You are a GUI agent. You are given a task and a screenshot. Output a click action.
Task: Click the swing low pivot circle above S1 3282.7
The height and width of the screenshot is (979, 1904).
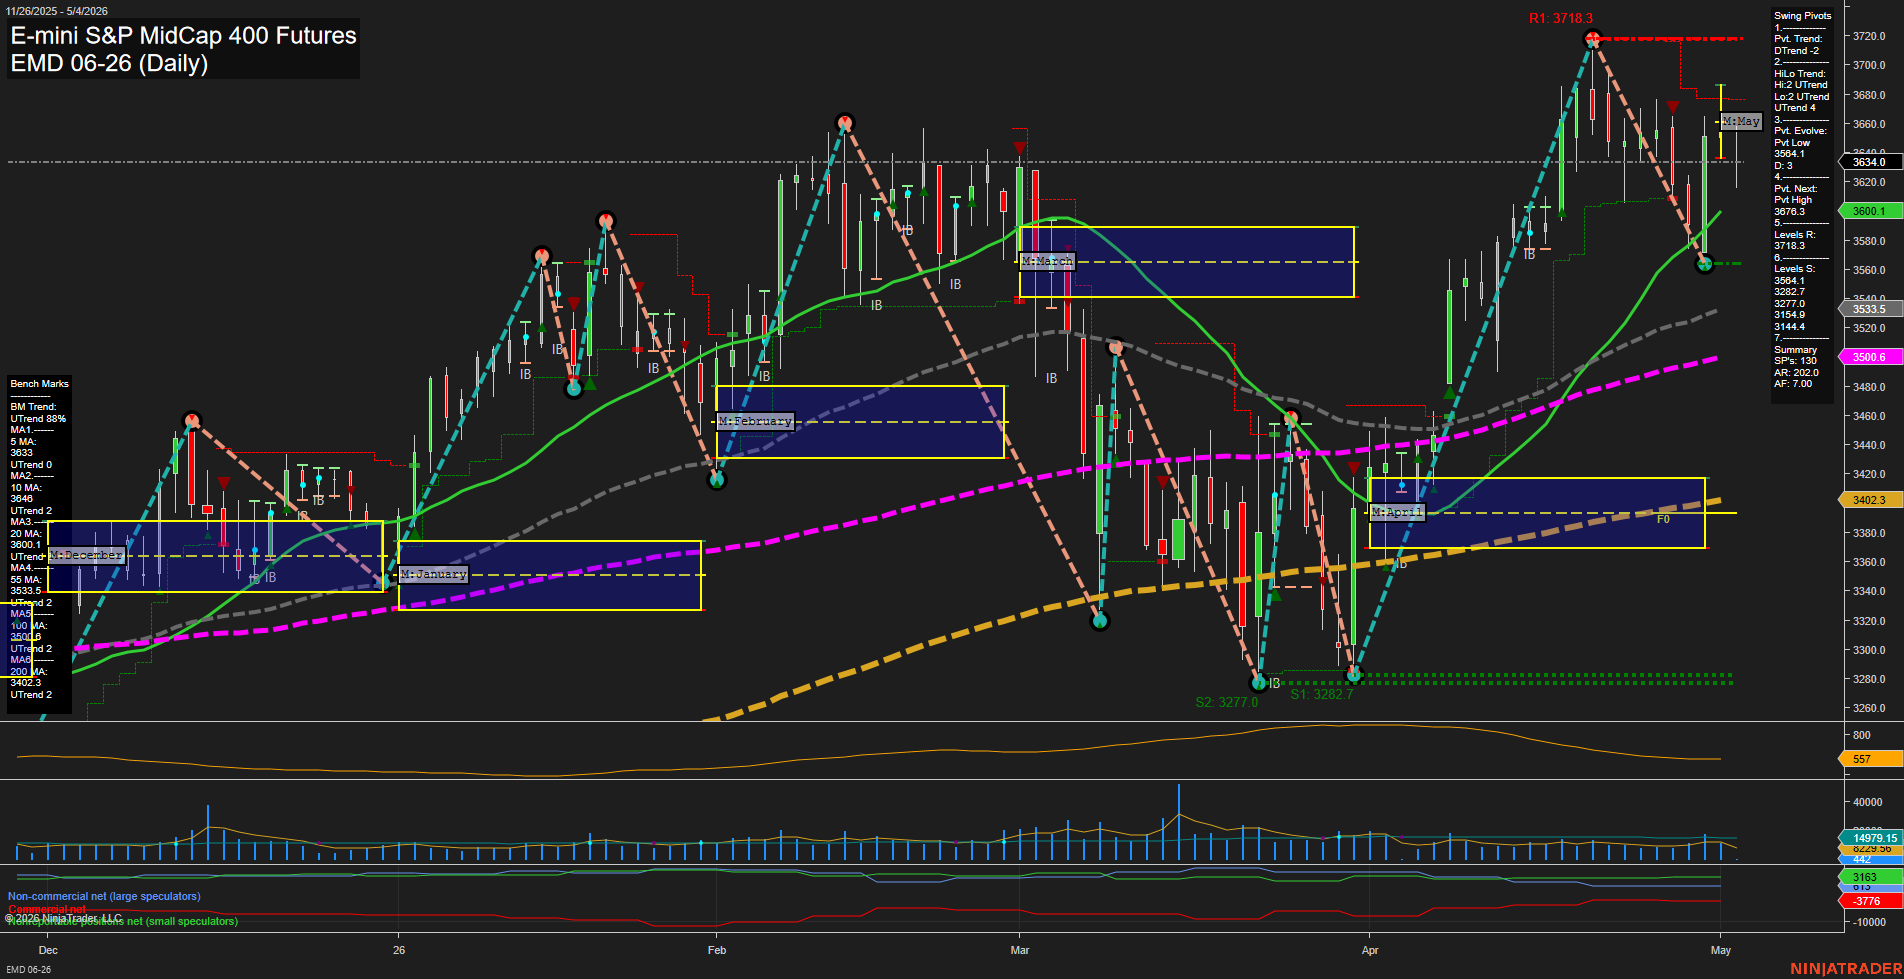pos(1354,675)
